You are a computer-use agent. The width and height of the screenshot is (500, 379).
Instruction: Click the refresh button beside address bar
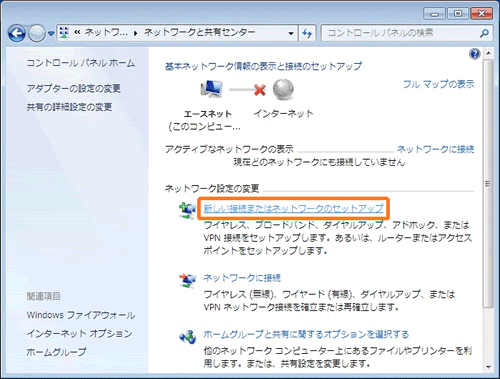coord(307,33)
